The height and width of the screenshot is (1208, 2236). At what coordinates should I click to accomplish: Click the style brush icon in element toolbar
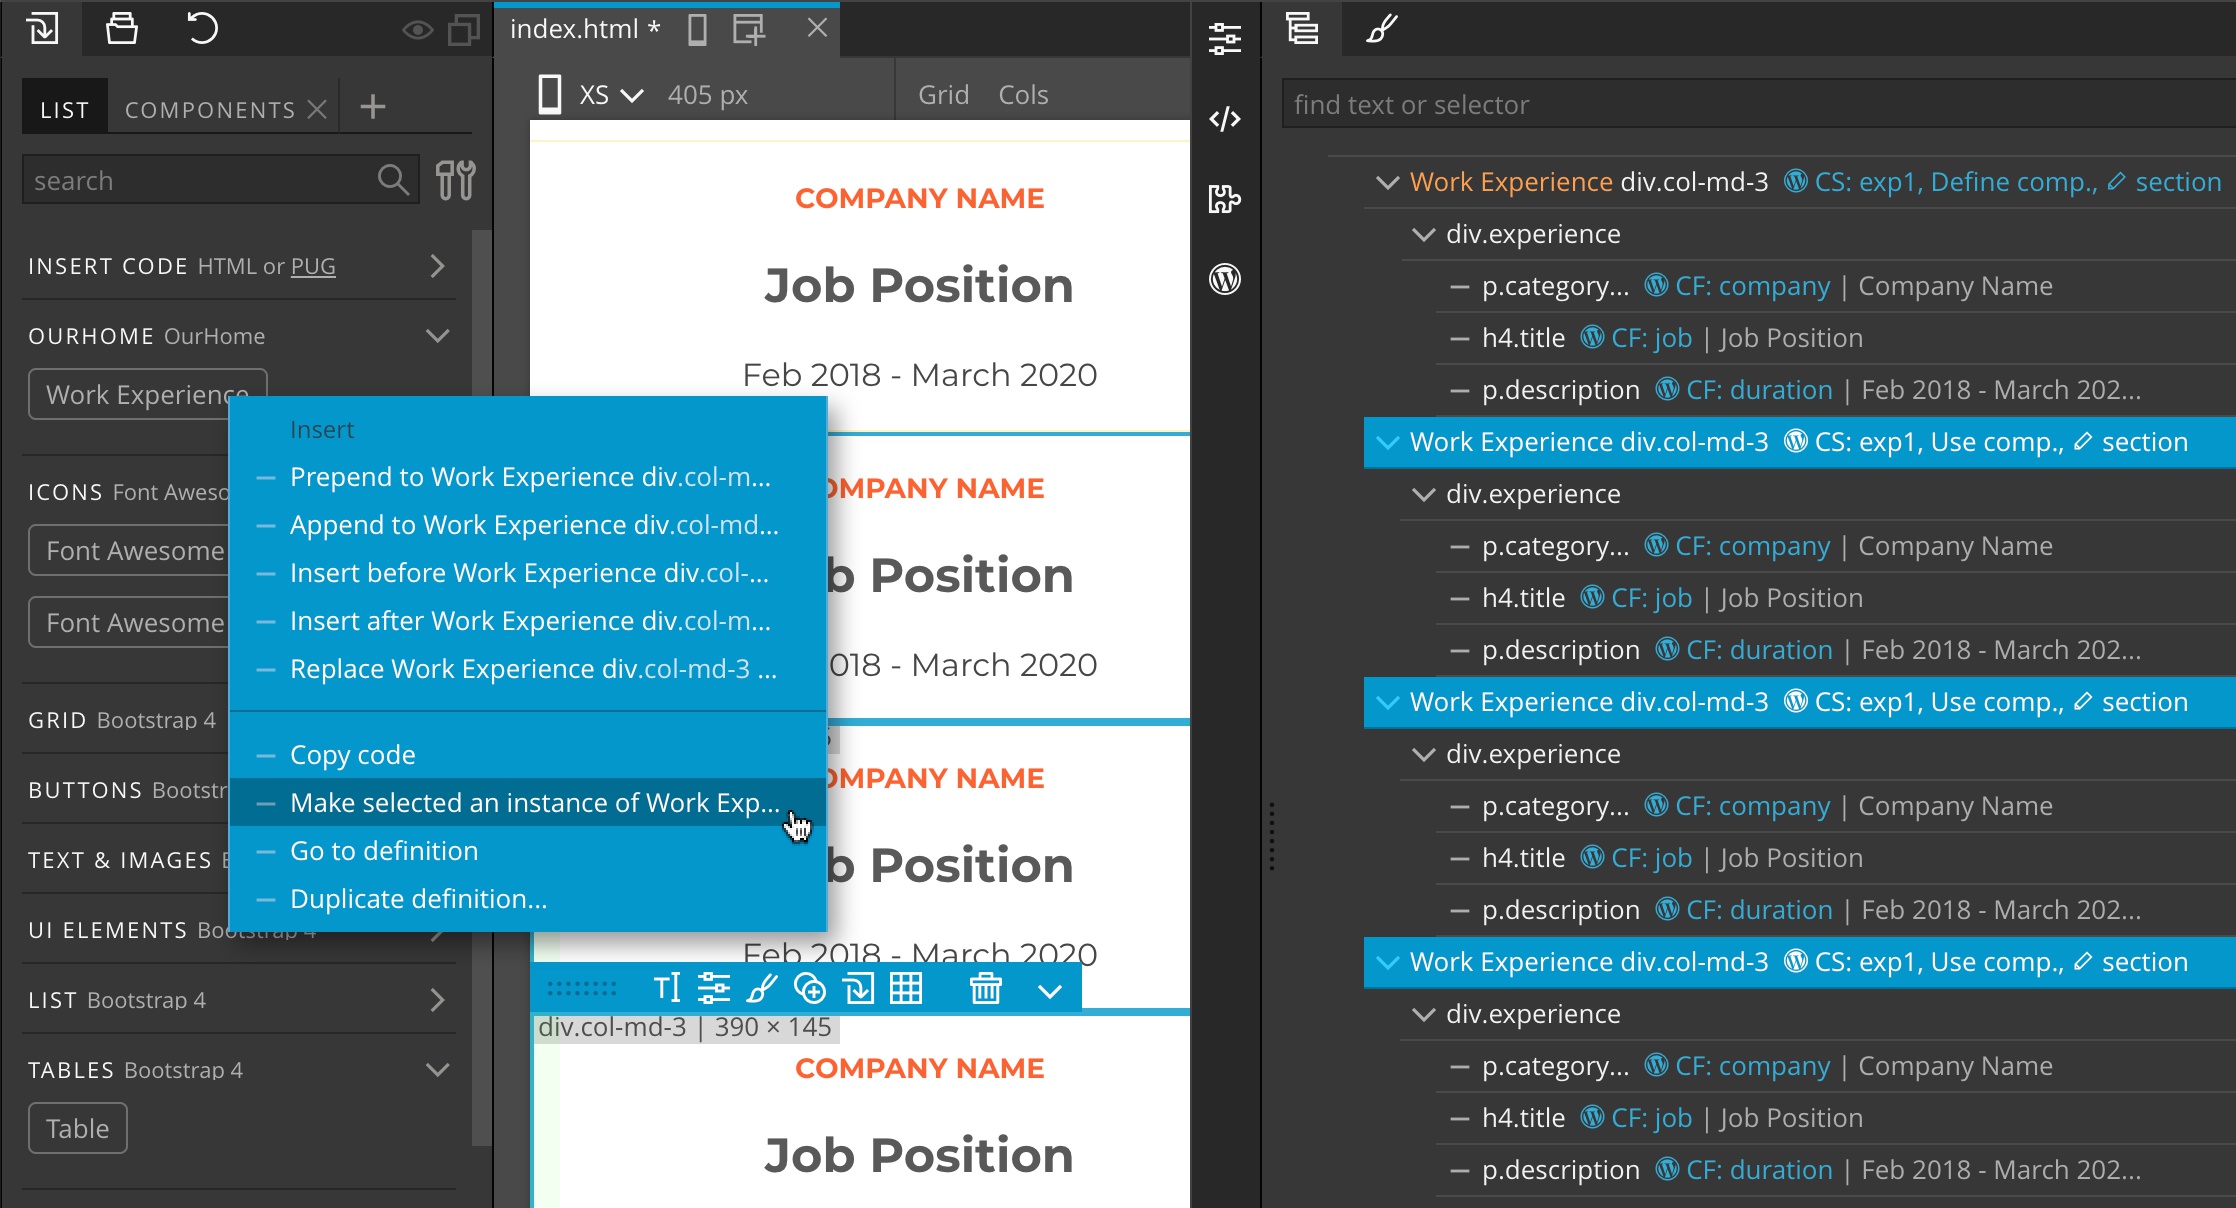[762, 988]
